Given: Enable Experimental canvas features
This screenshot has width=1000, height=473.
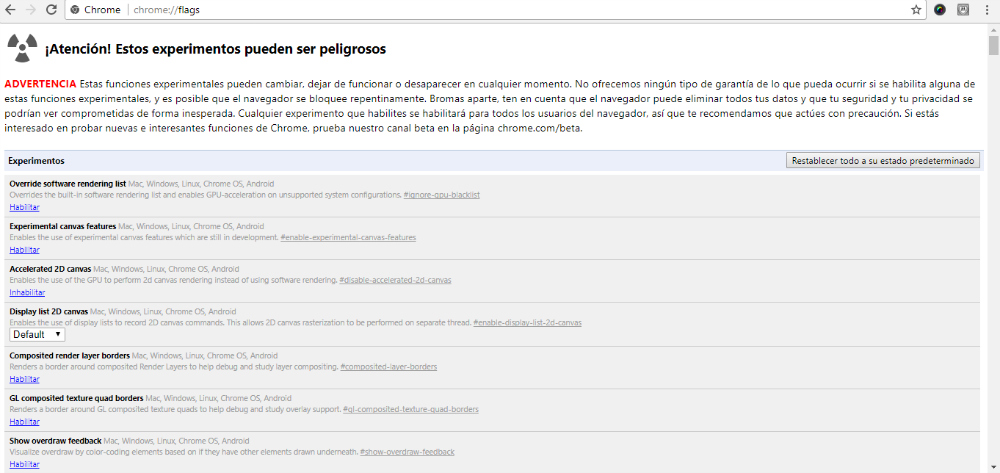Looking at the screenshot, I should click(24, 250).
